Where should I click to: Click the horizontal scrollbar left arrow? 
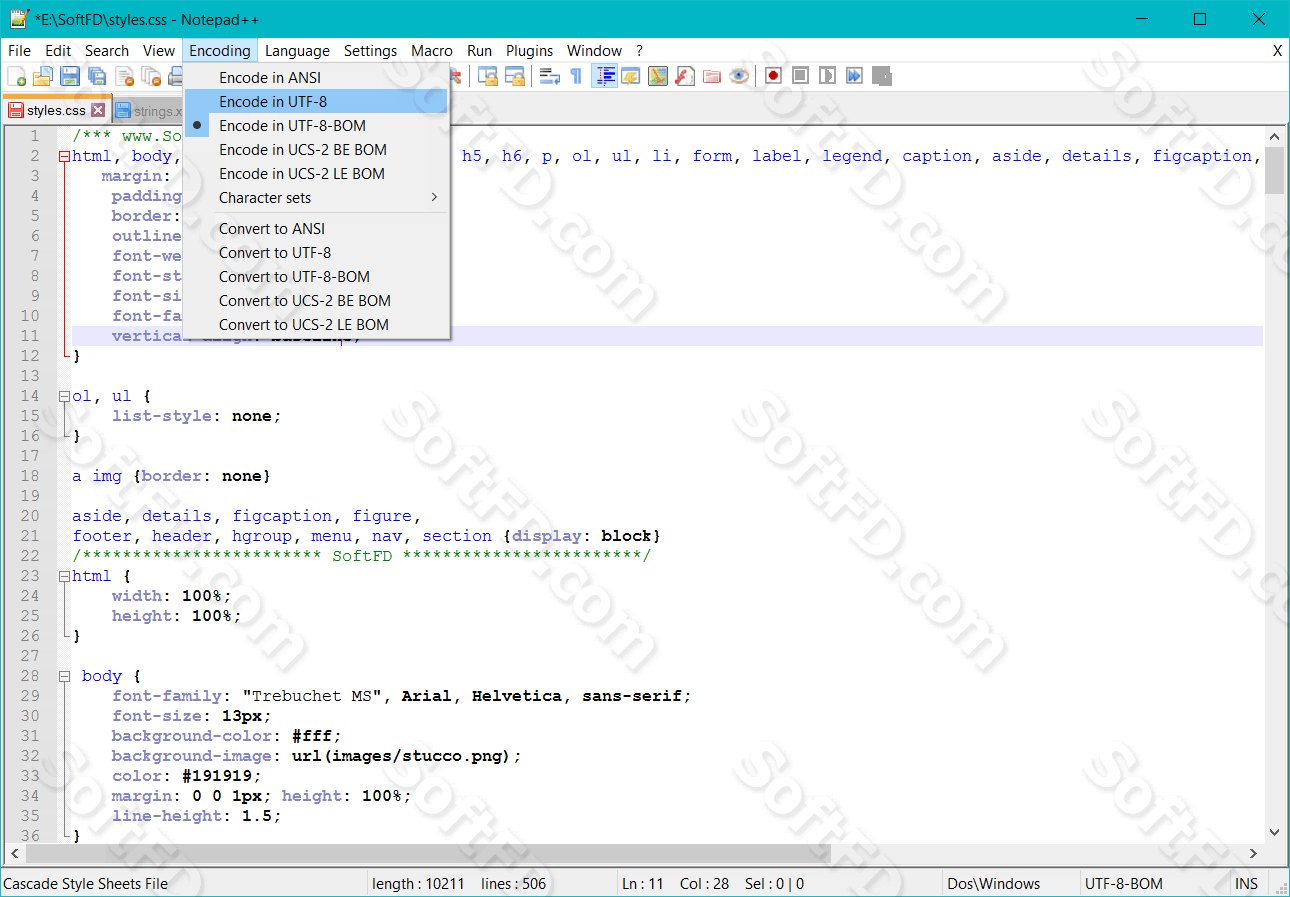click(15, 854)
